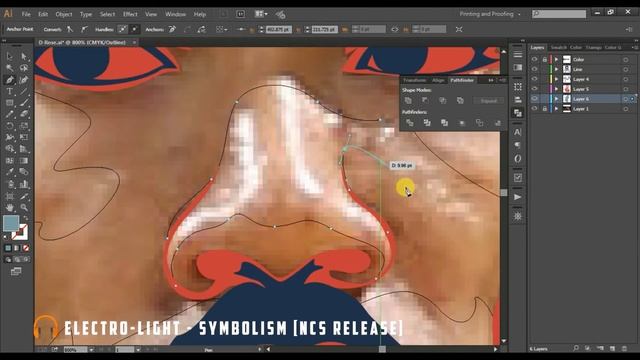
Task: Select the Eyedropper tool
Action: [10, 172]
